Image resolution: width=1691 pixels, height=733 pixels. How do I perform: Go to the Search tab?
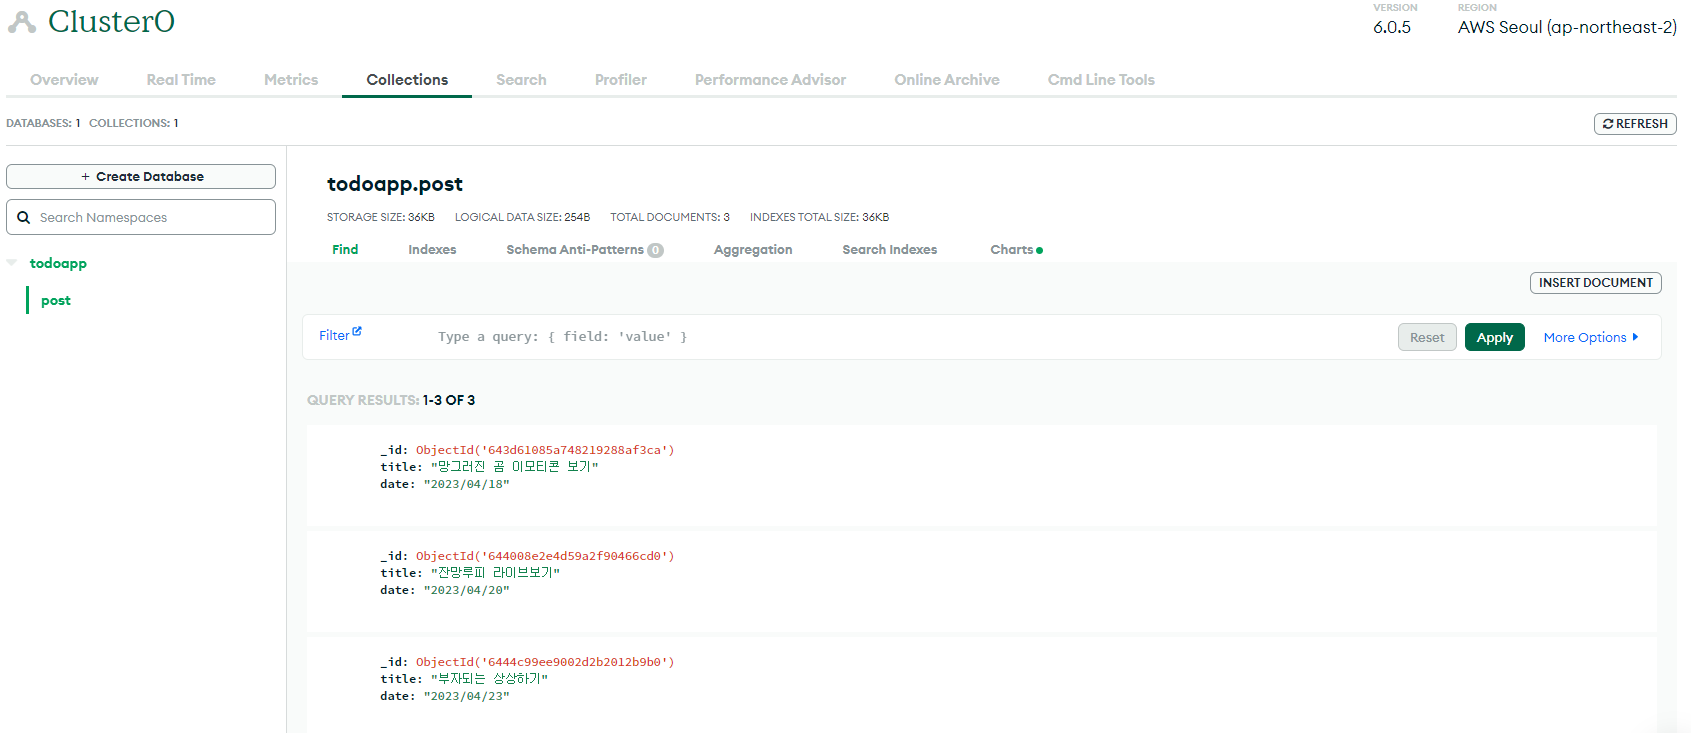coord(521,80)
